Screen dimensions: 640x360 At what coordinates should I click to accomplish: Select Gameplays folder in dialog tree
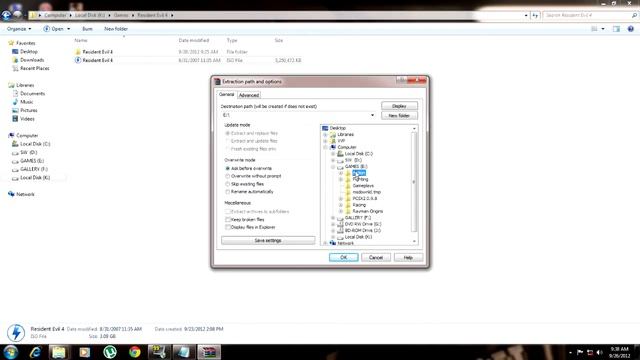[363, 186]
